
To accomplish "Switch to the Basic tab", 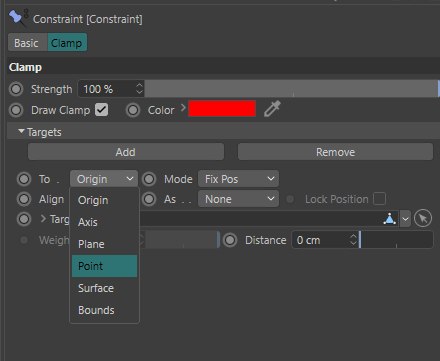I will tap(27, 43).
